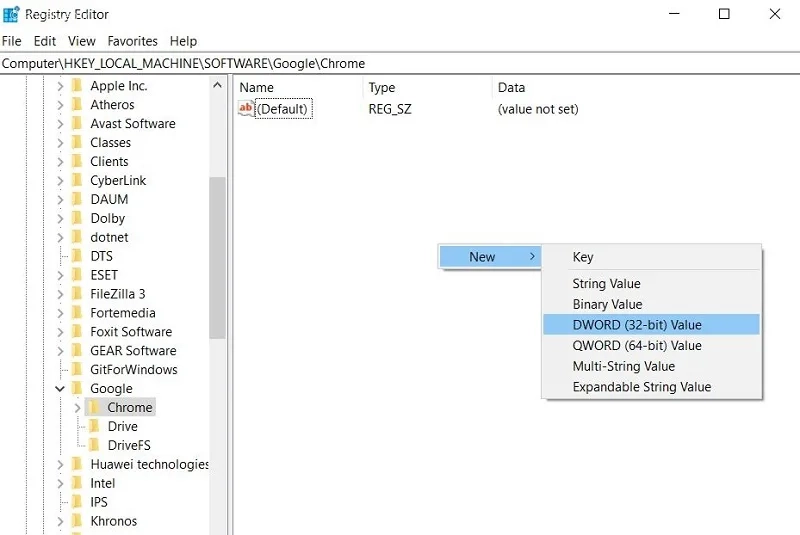Click the folder icon beside Classes
Viewport: 800px width, 535px height.
pyautogui.click(x=77, y=142)
